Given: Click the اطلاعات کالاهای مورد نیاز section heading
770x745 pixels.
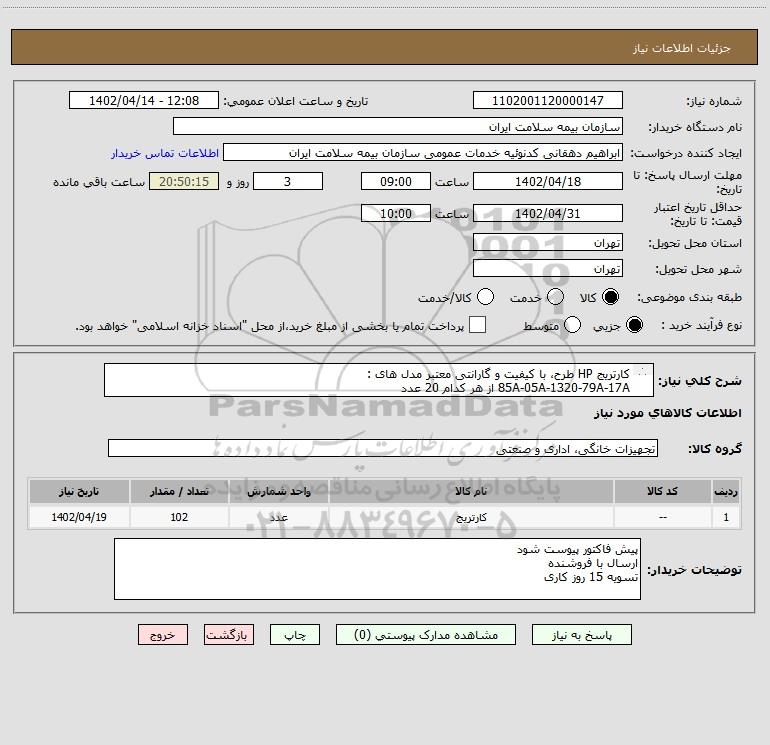Looking at the screenshot, I should coord(668,413).
